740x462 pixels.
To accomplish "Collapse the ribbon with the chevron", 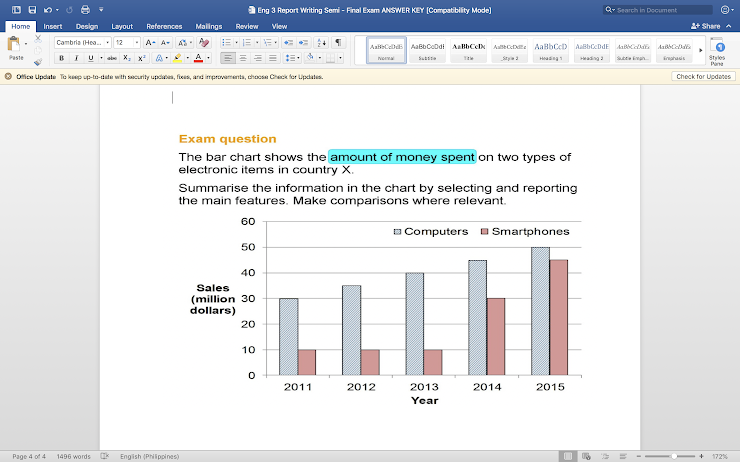I will pyautogui.click(x=729, y=26).
